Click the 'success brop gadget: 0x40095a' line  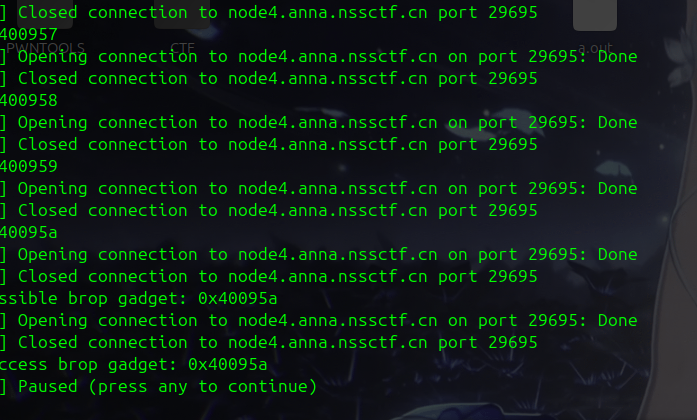point(134,364)
